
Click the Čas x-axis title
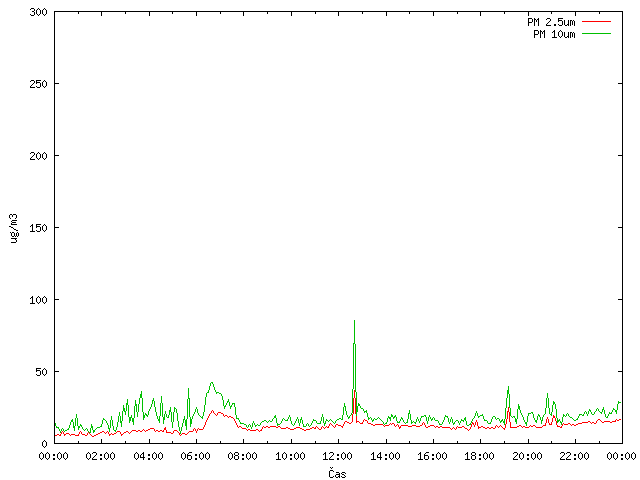(337, 473)
